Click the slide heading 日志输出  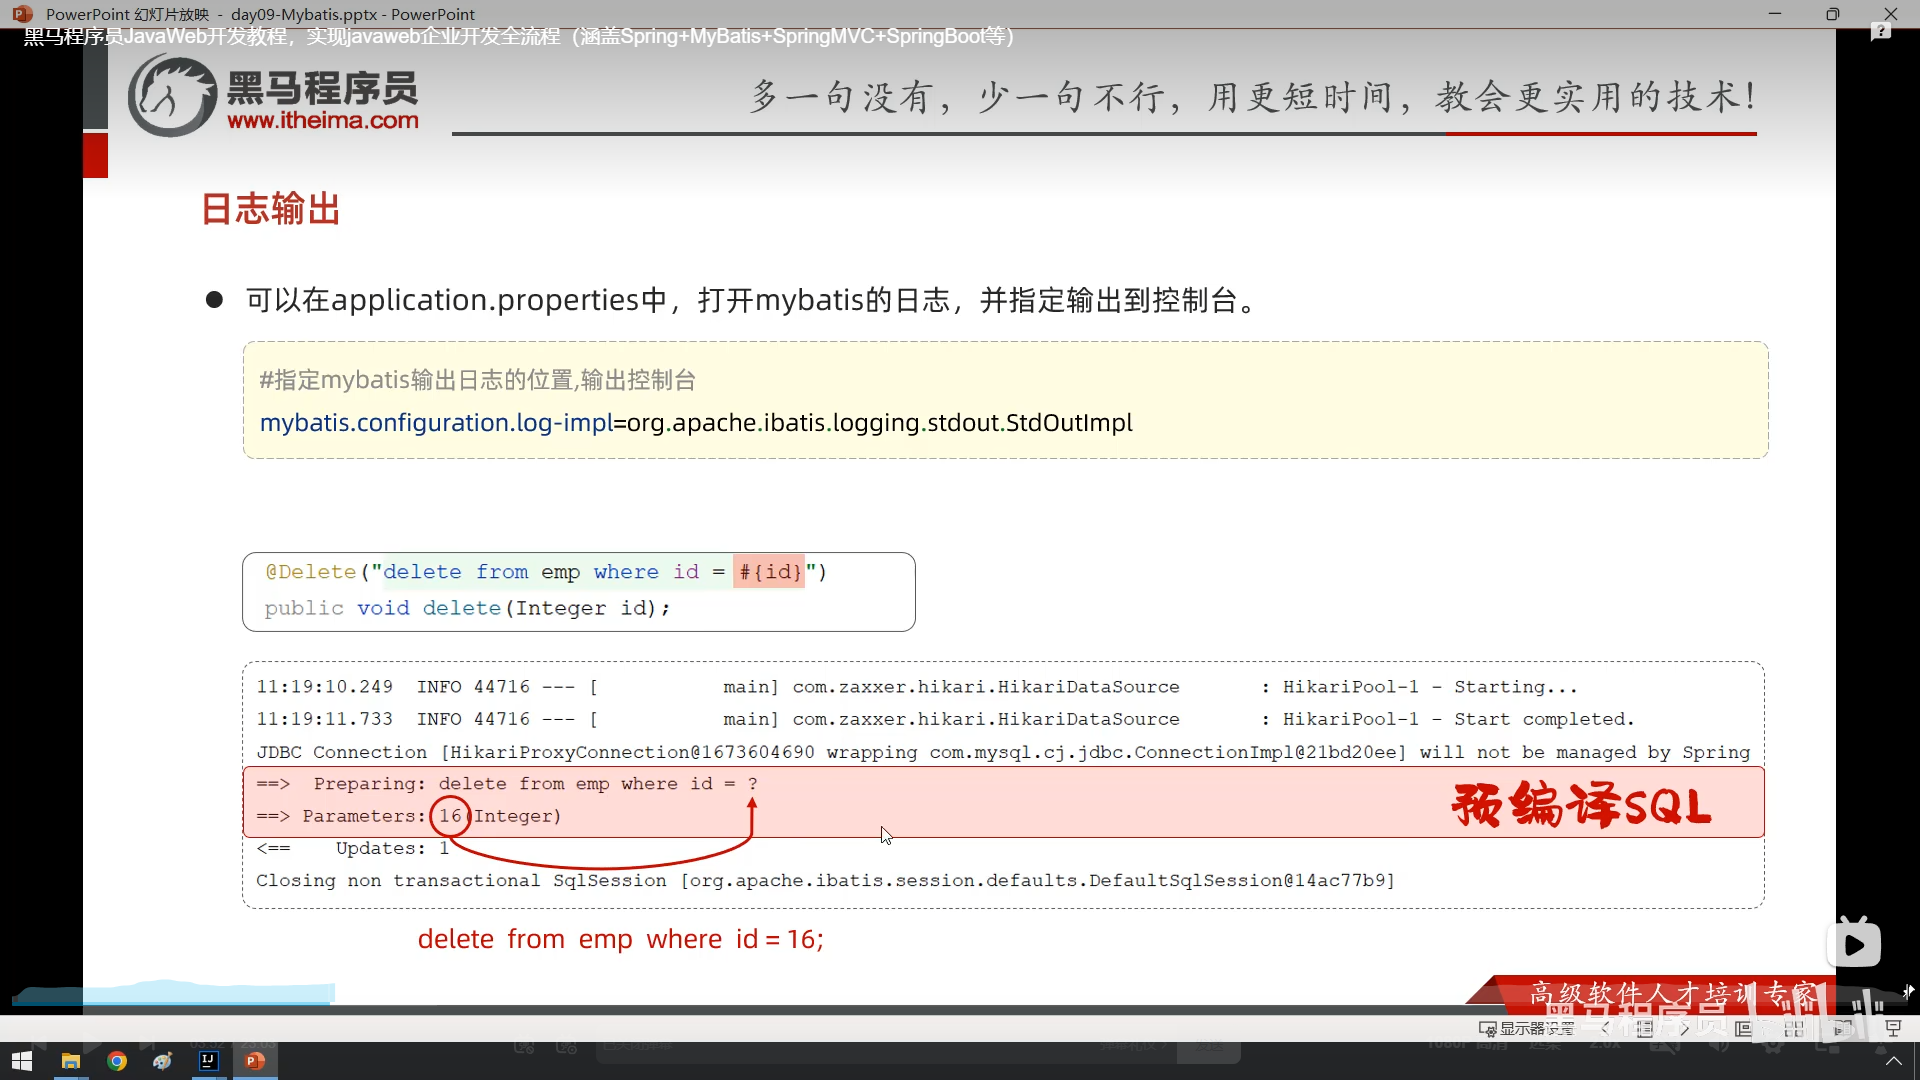point(271,209)
